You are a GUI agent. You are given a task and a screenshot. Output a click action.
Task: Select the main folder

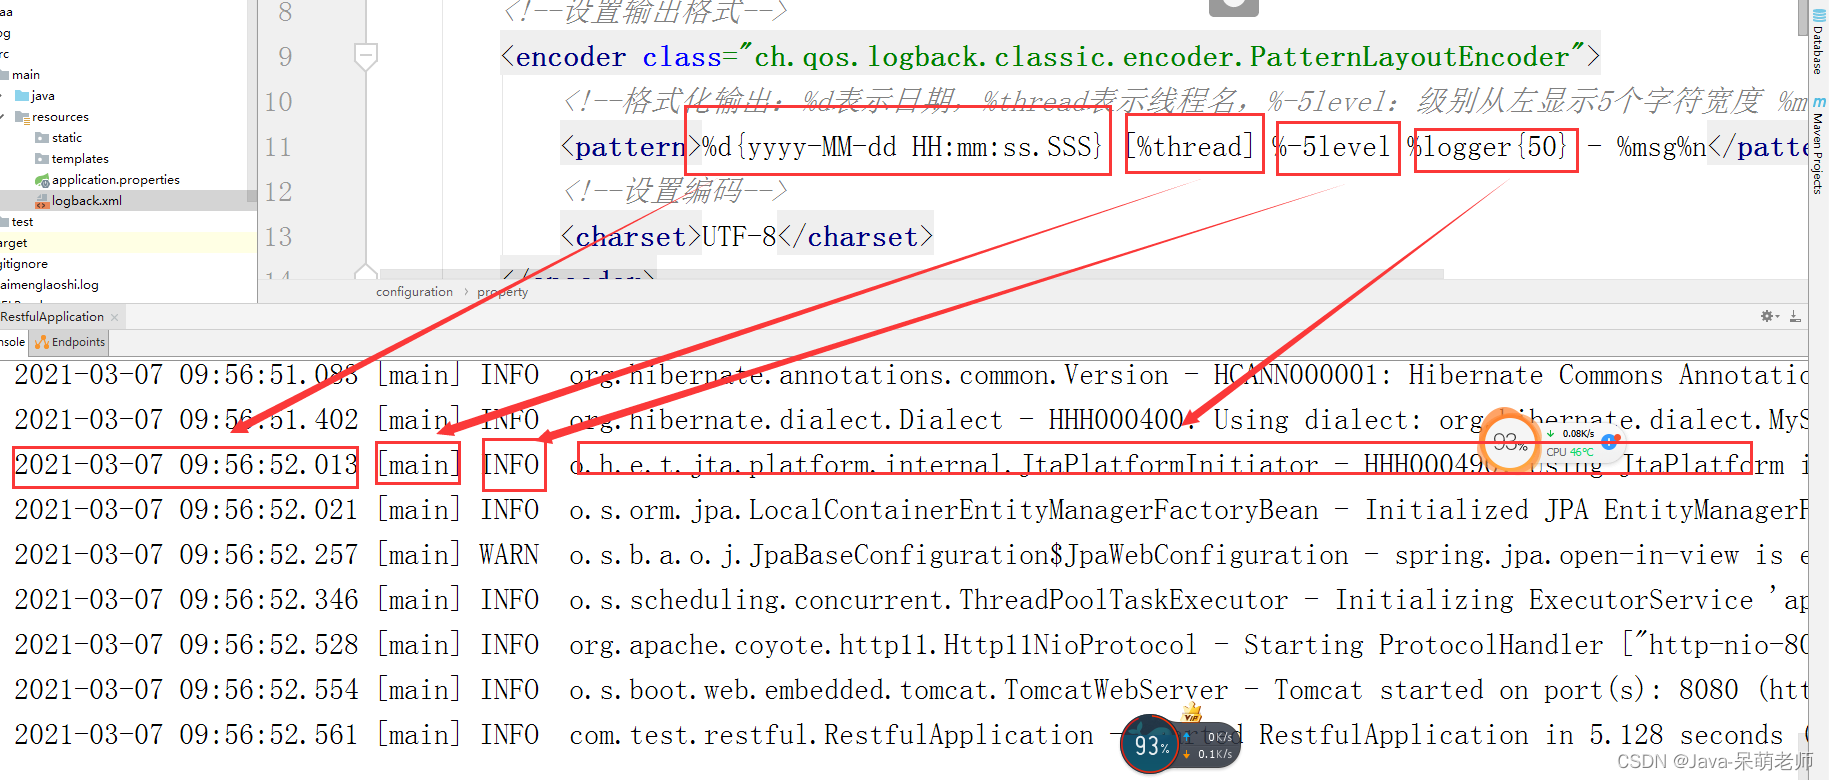[26, 75]
